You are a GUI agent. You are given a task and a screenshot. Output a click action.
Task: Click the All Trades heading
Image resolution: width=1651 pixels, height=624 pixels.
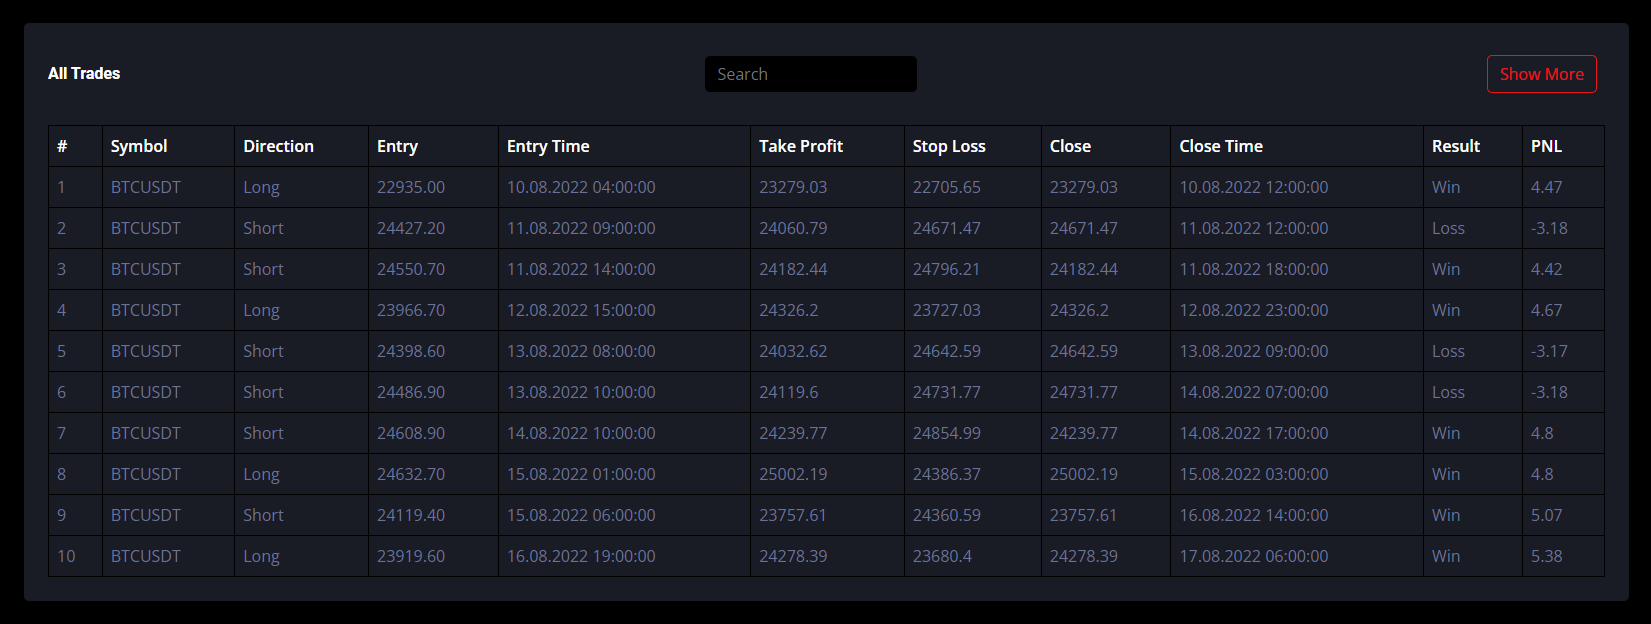click(x=84, y=74)
